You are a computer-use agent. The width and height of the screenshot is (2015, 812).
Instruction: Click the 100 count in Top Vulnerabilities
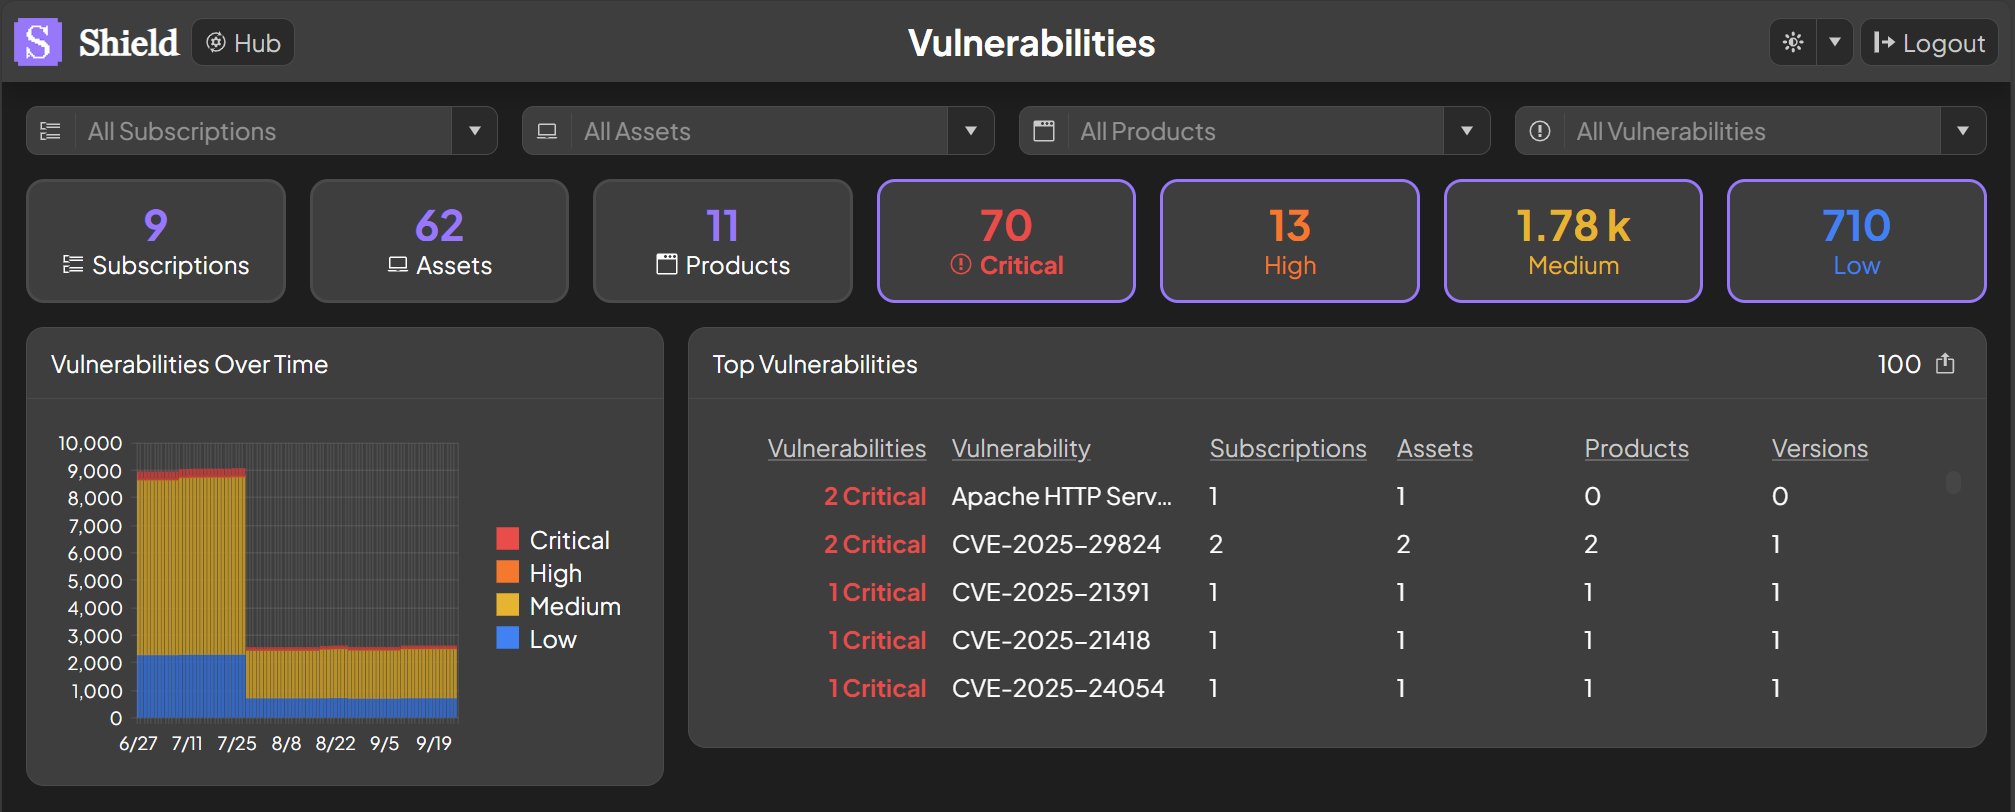point(1899,364)
